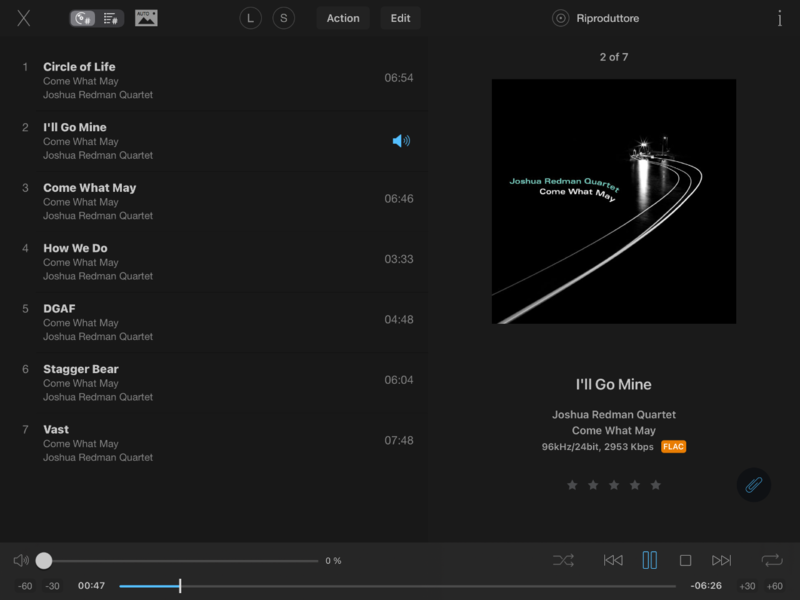Screen dimensions: 800x600
Task: Click the paperclip attachment icon
Action: pos(754,485)
